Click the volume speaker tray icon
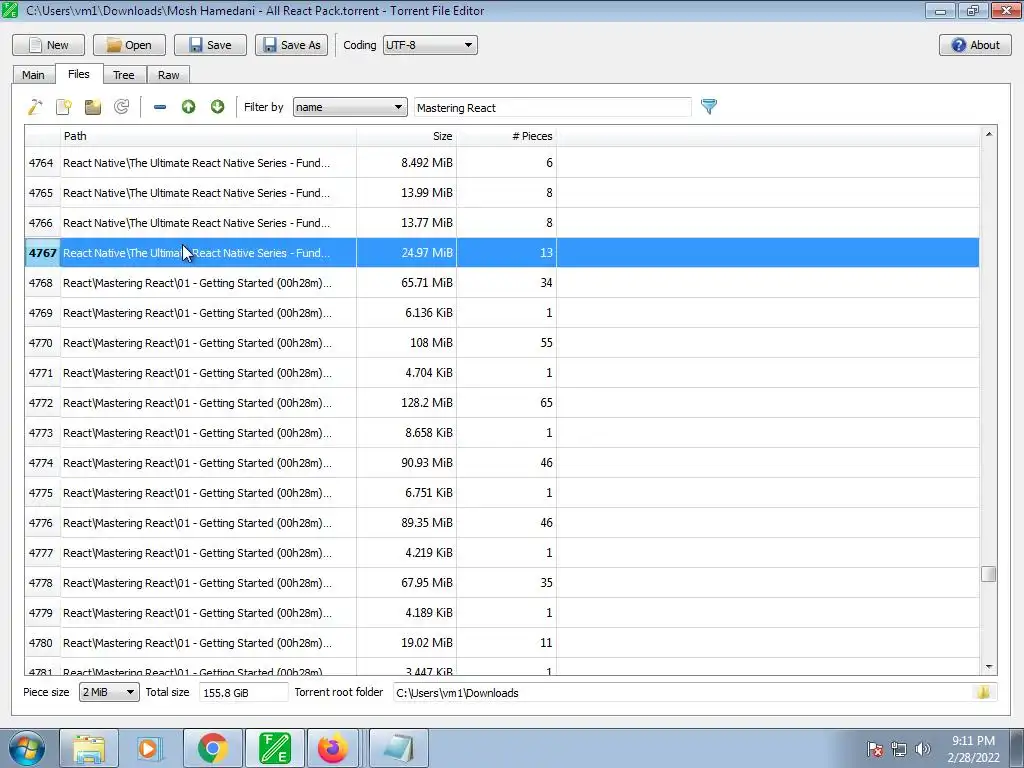Viewport: 1024px width, 768px height. pos(923,749)
